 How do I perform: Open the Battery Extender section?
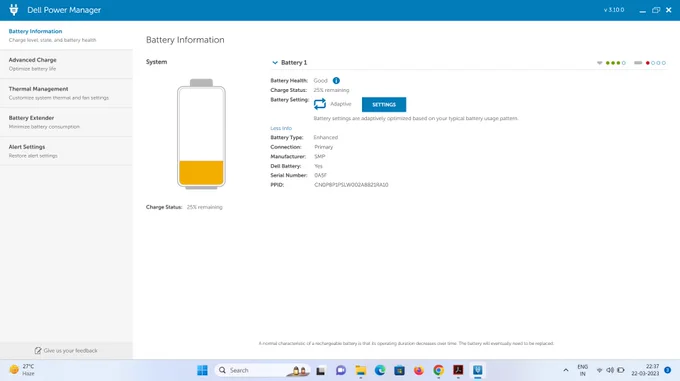[x=66, y=122]
